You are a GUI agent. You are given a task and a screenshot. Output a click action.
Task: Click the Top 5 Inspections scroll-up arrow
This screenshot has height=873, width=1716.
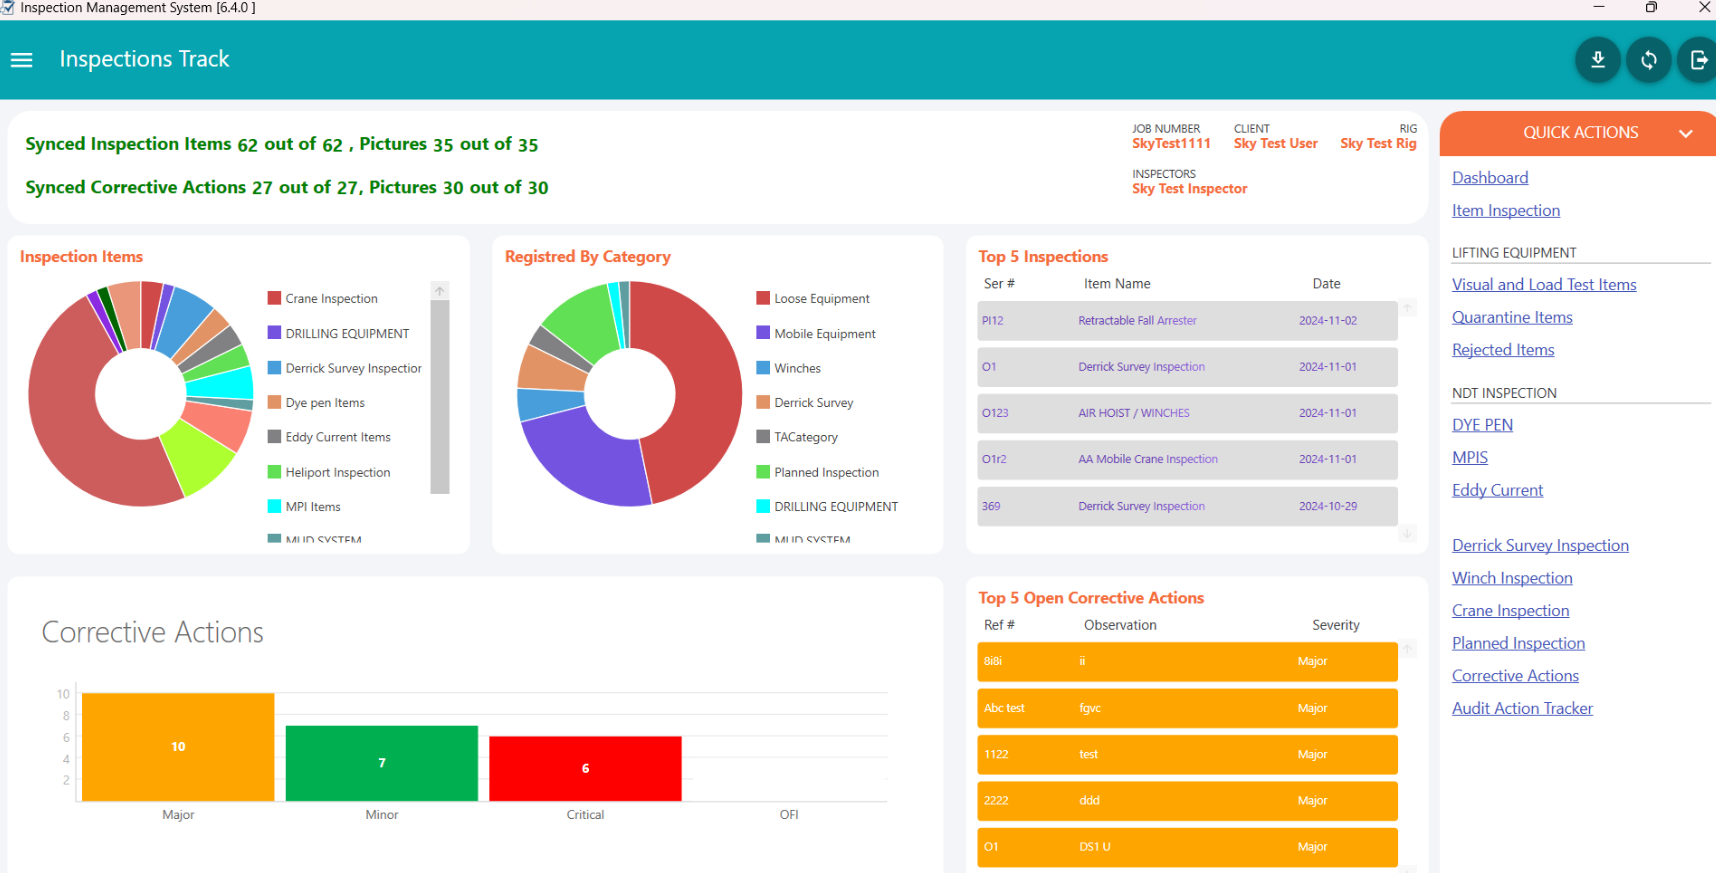(x=1407, y=308)
